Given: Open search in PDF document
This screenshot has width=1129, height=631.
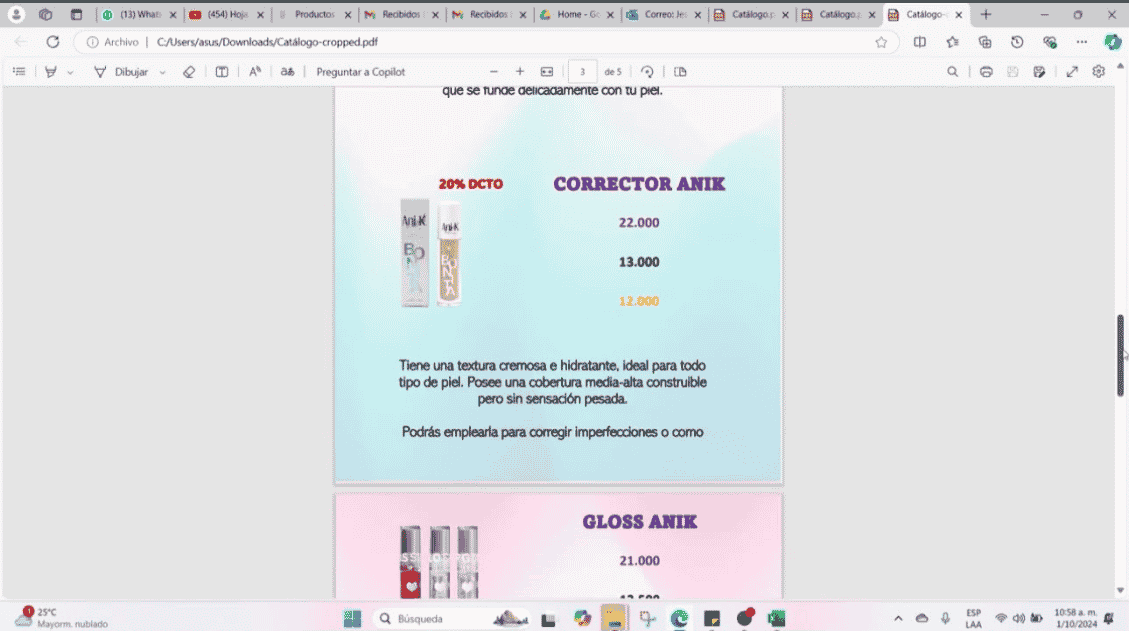Looking at the screenshot, I should click(953, 72).
